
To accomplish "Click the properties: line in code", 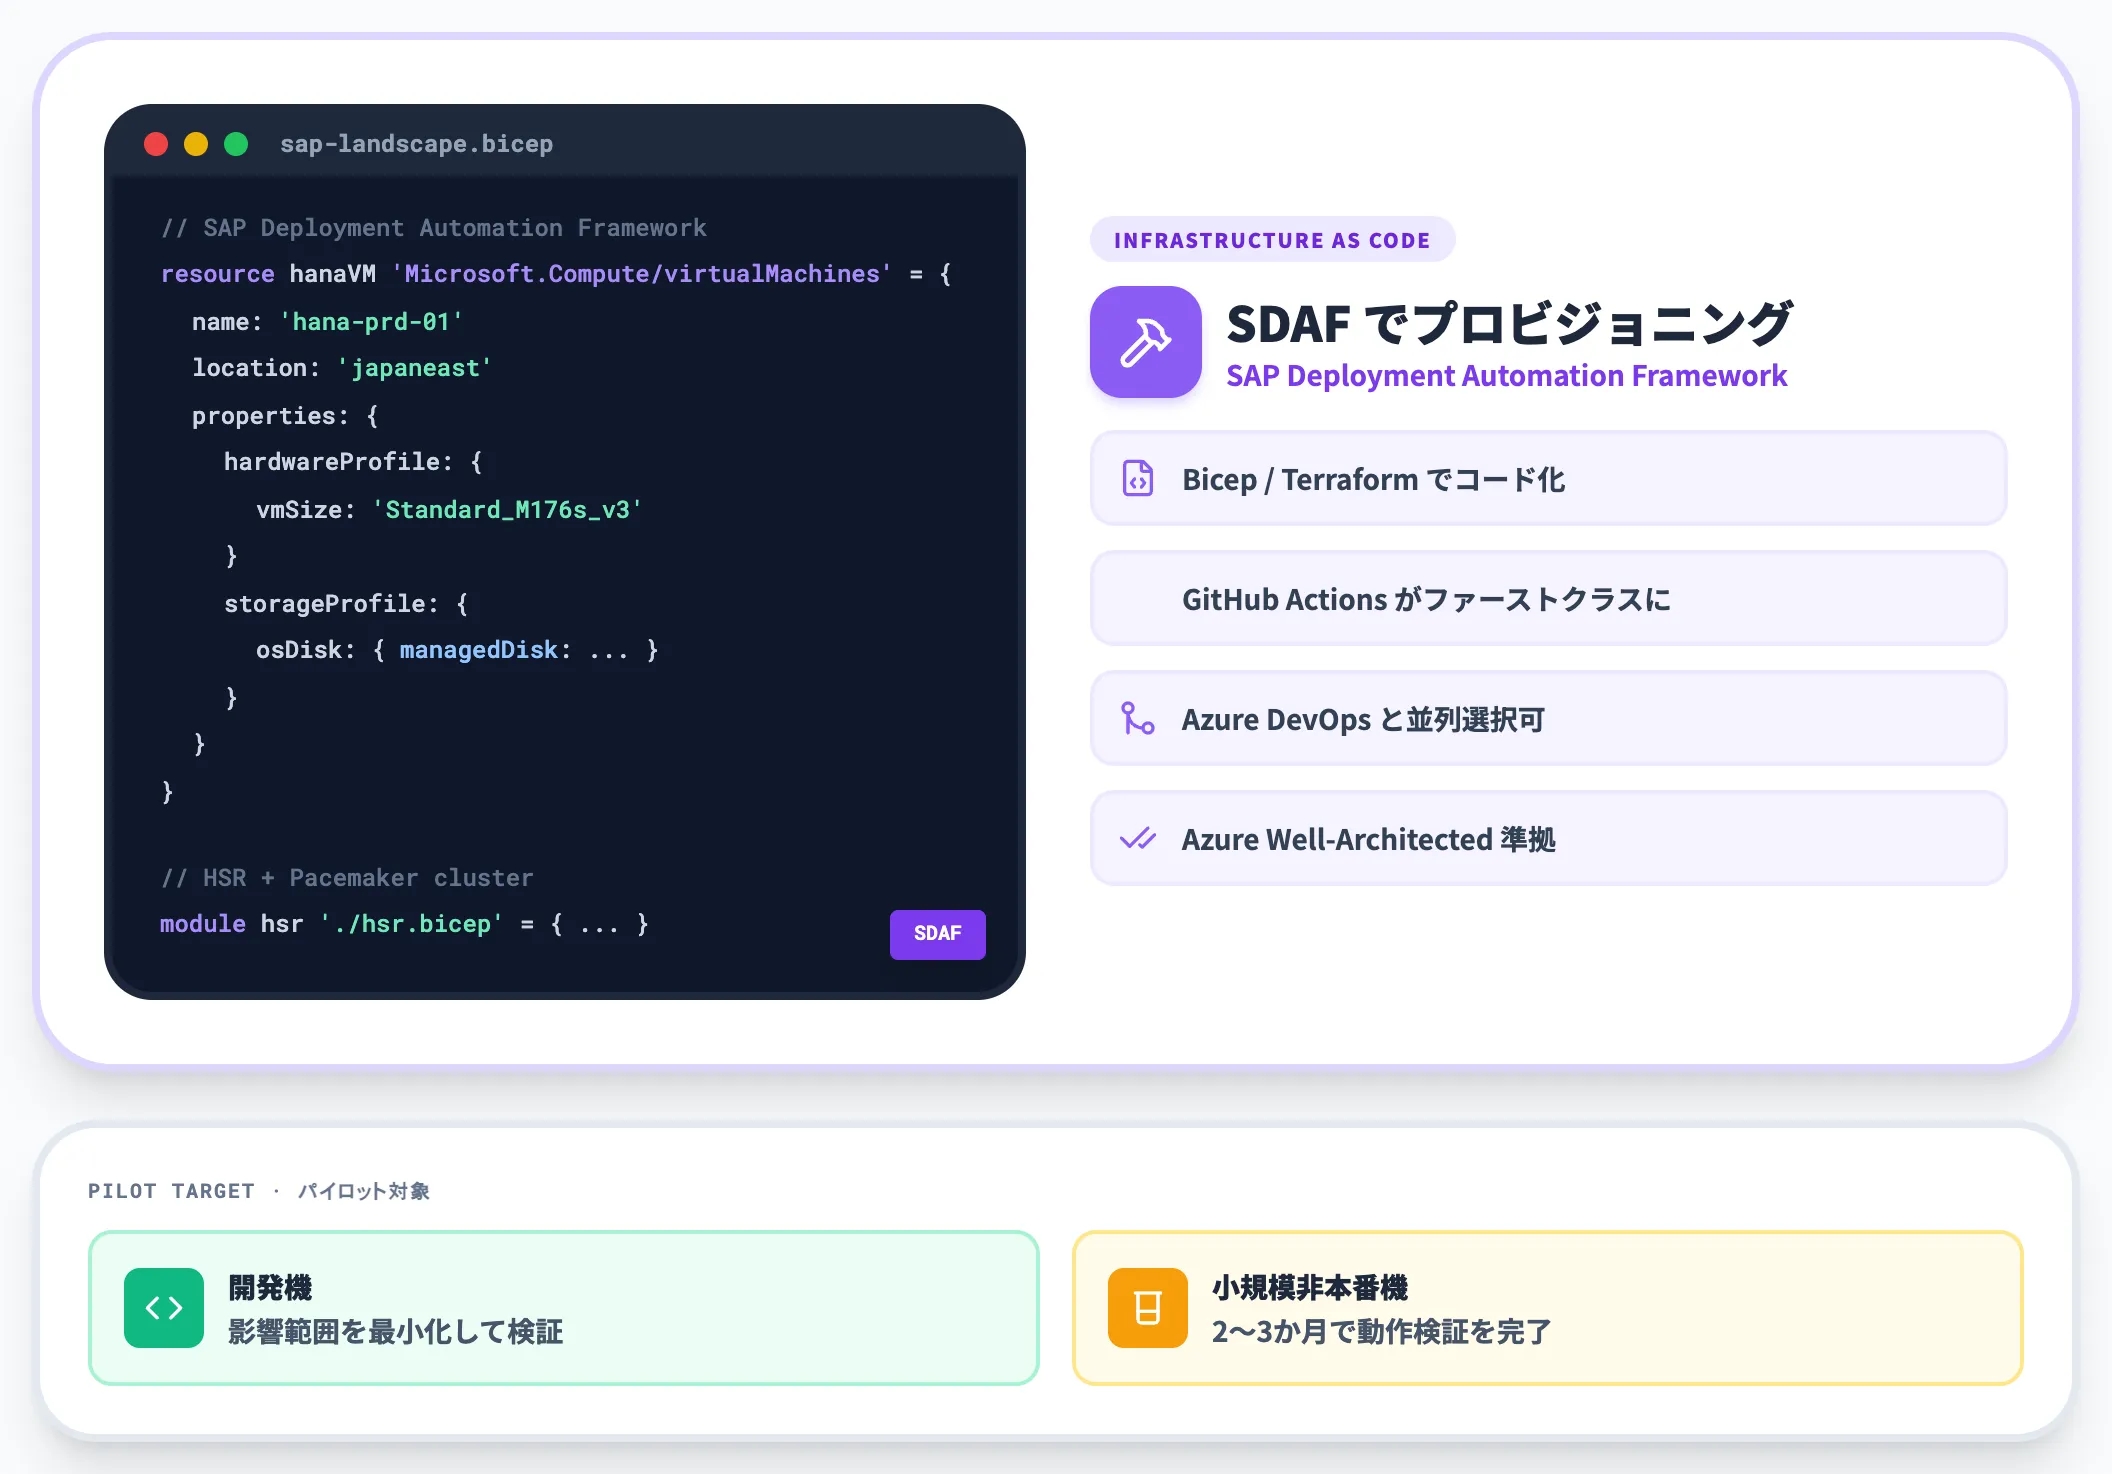I will 285,416.
